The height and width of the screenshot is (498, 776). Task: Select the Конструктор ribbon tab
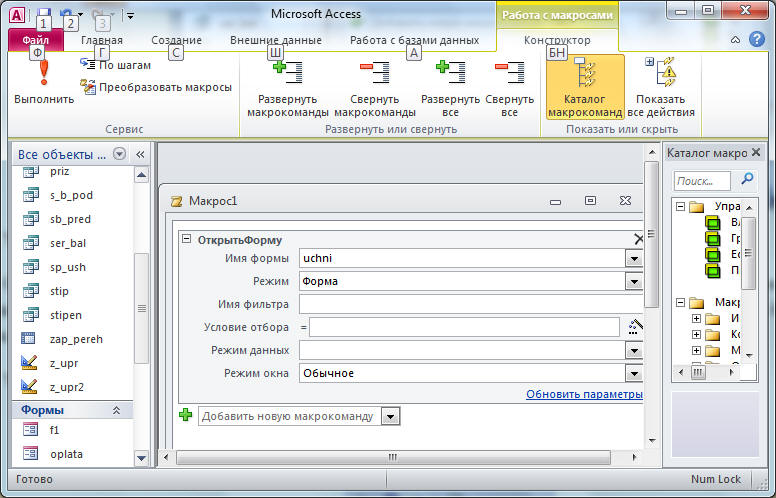point(557,40)
